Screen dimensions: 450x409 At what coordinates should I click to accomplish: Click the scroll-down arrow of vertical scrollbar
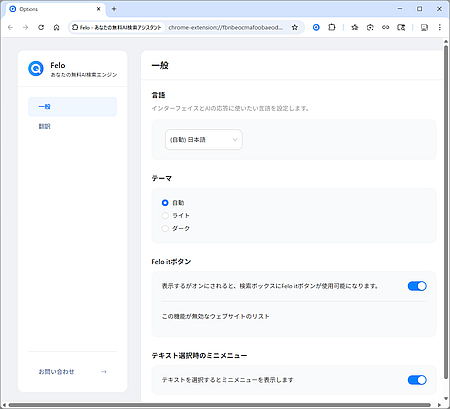(x=446, y=398)
